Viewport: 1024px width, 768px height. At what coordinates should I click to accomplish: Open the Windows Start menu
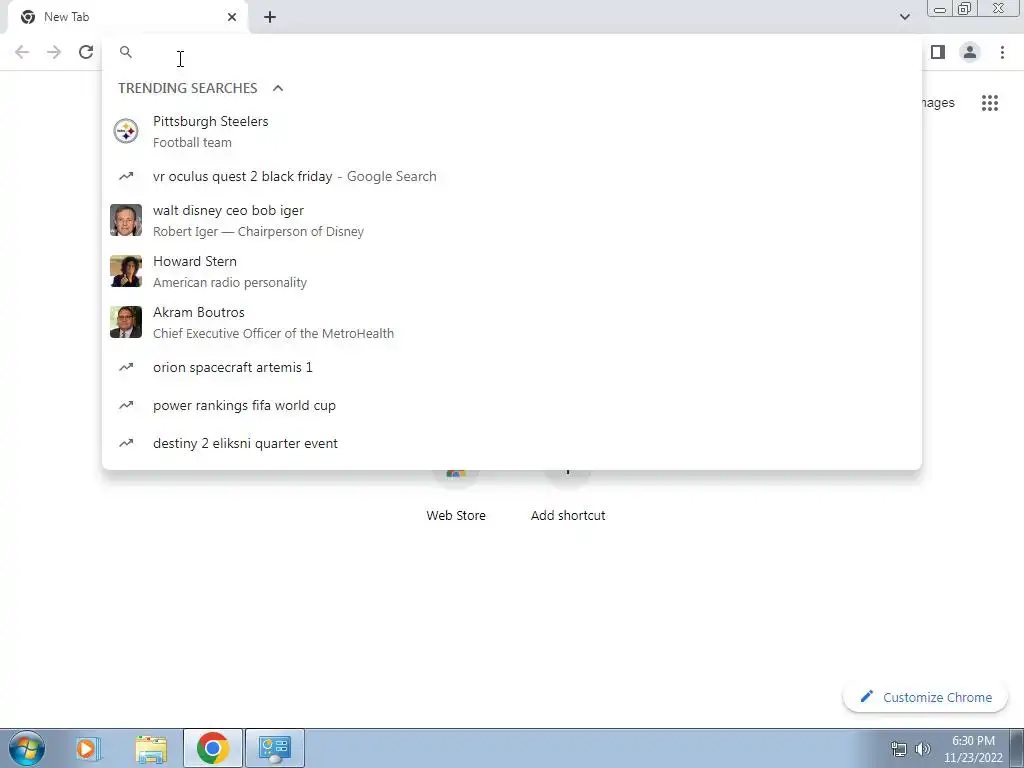tap(27, 748)
